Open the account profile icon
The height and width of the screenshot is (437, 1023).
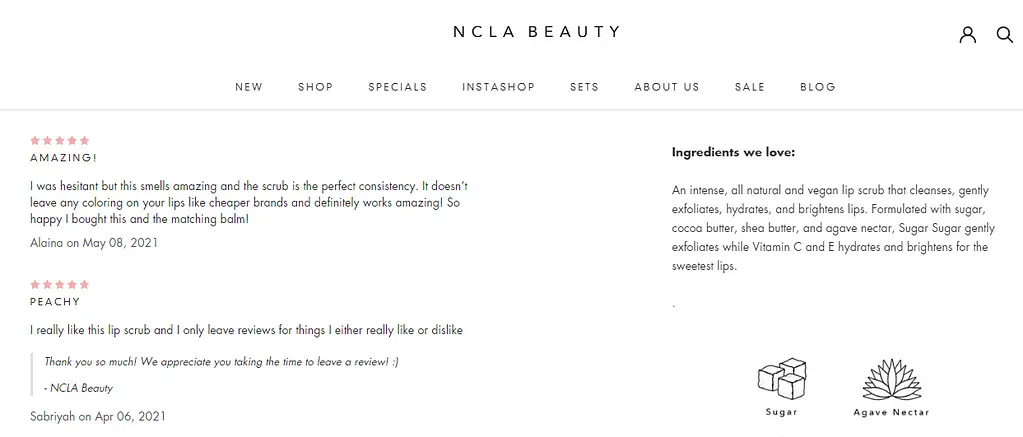pos(967,35)
